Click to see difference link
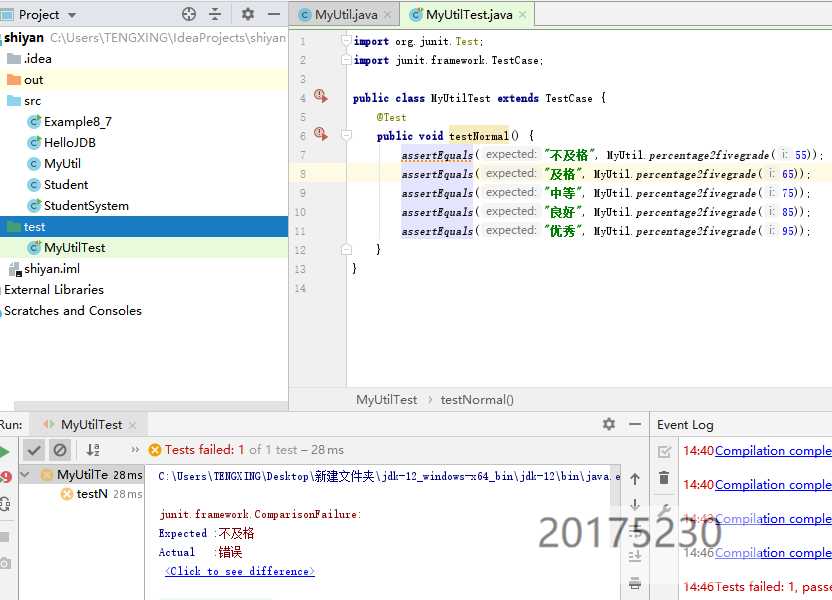This screenshot has height=600, width=832. pyautogui.click(x=240, y=571)
